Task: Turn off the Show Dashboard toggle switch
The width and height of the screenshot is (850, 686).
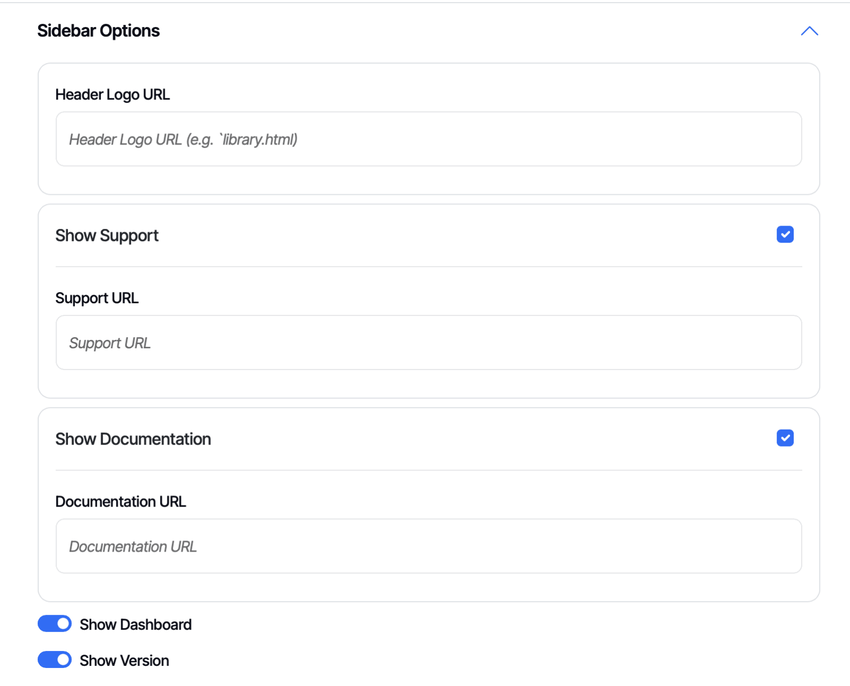Action: click(55, 624)
